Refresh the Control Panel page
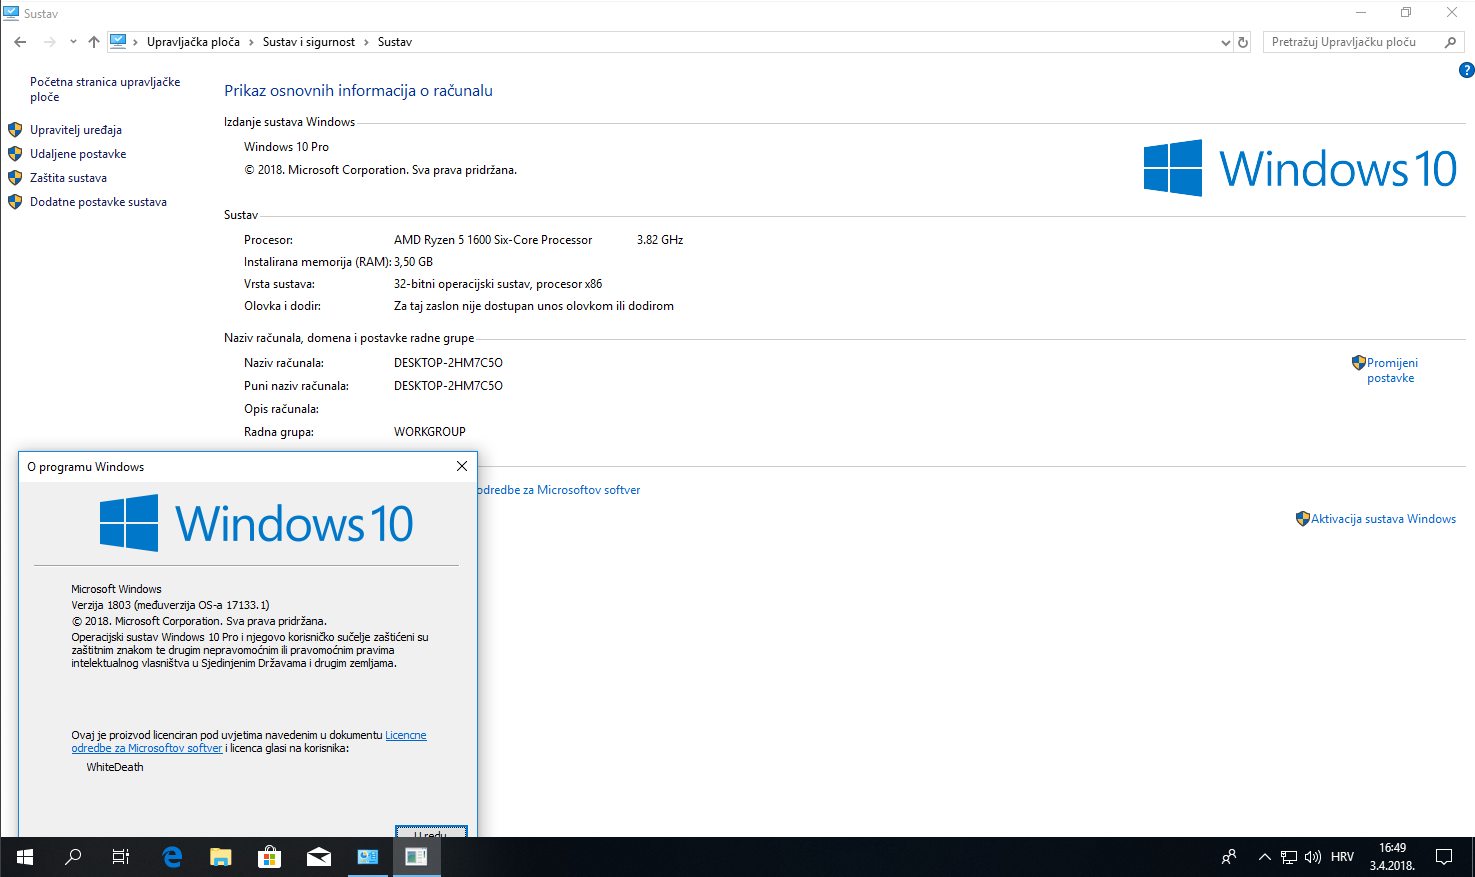The image size is (1475, 877). coord(1243,42)
